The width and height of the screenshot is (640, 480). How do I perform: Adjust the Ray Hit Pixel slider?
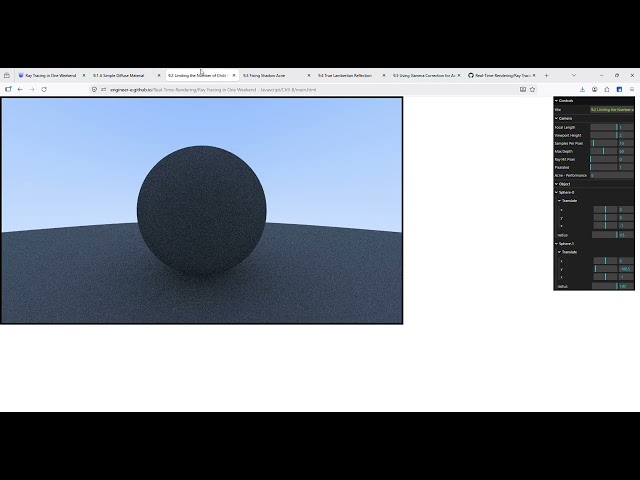(604, 160)
